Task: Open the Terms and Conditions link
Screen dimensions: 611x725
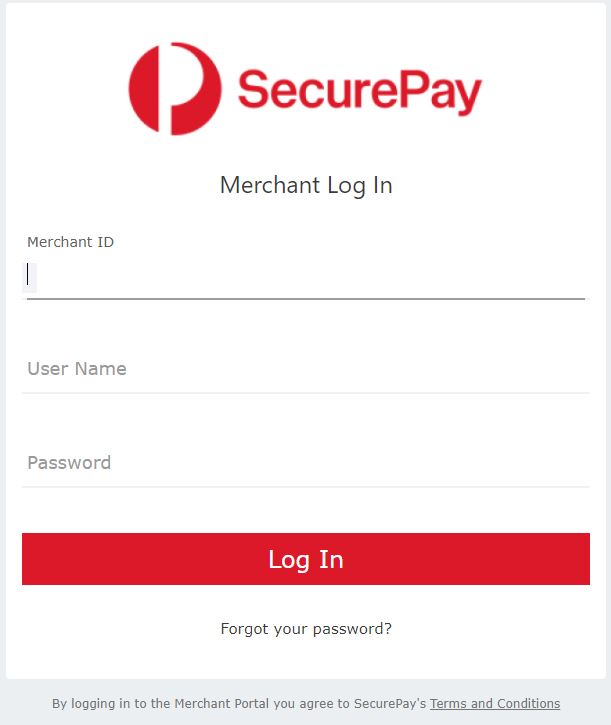Action: coord(495,703)
